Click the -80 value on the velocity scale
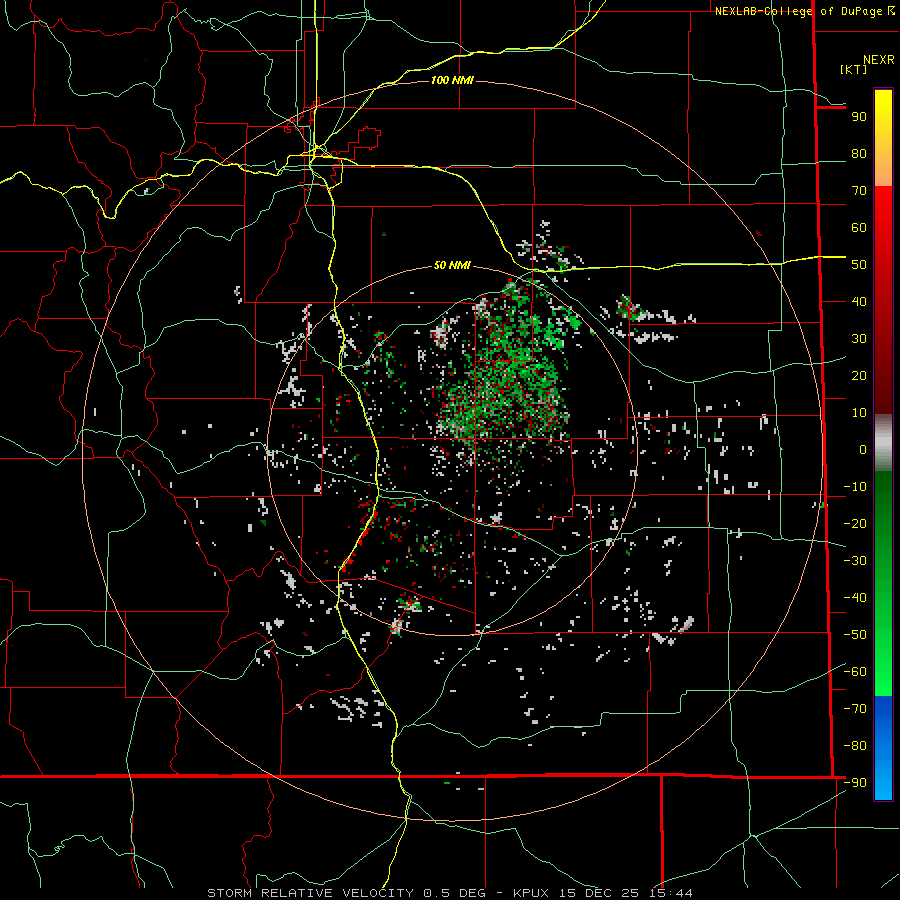The height and width of the screenshot is (900, 900). [855, 746]
